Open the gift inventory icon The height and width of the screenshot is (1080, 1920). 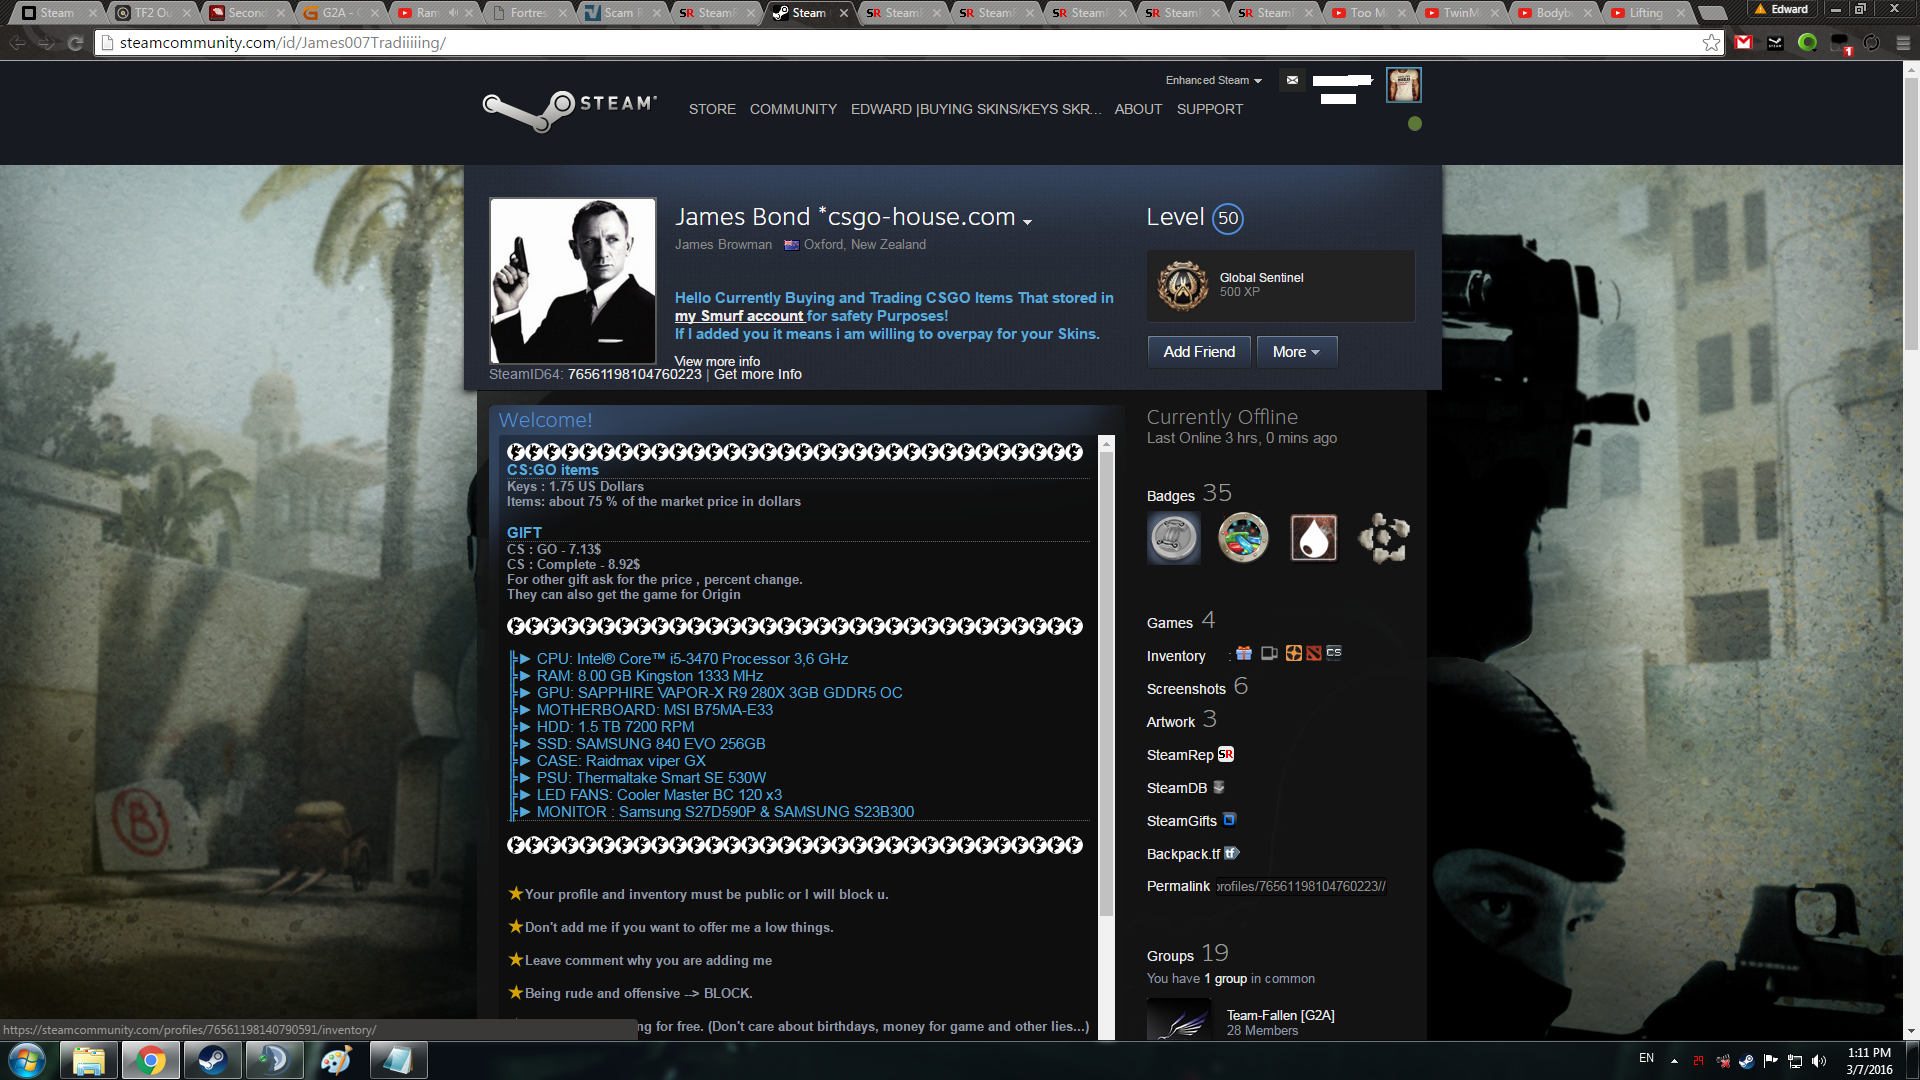click(1244, 653)
